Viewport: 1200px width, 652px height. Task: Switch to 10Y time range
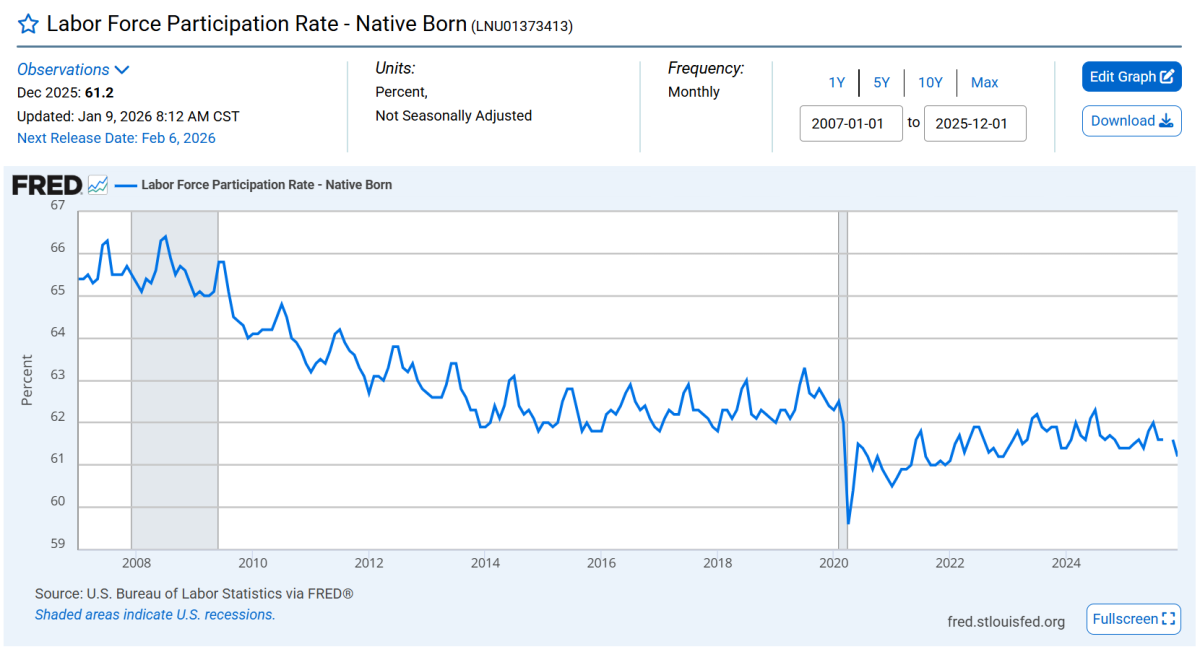pyautogui.click(x=930, y=83)
